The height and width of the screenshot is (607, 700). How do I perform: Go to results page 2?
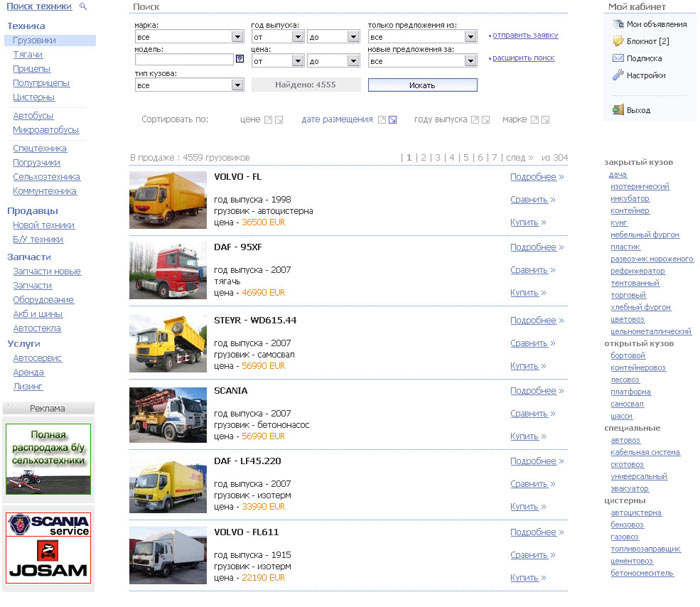pos(422,157)
